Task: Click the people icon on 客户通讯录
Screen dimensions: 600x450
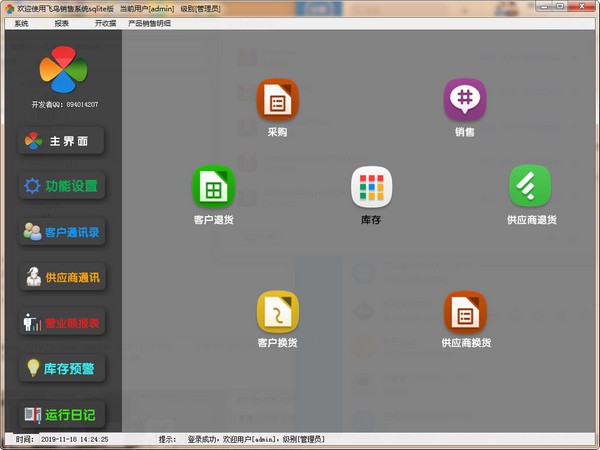Action: 33,232
